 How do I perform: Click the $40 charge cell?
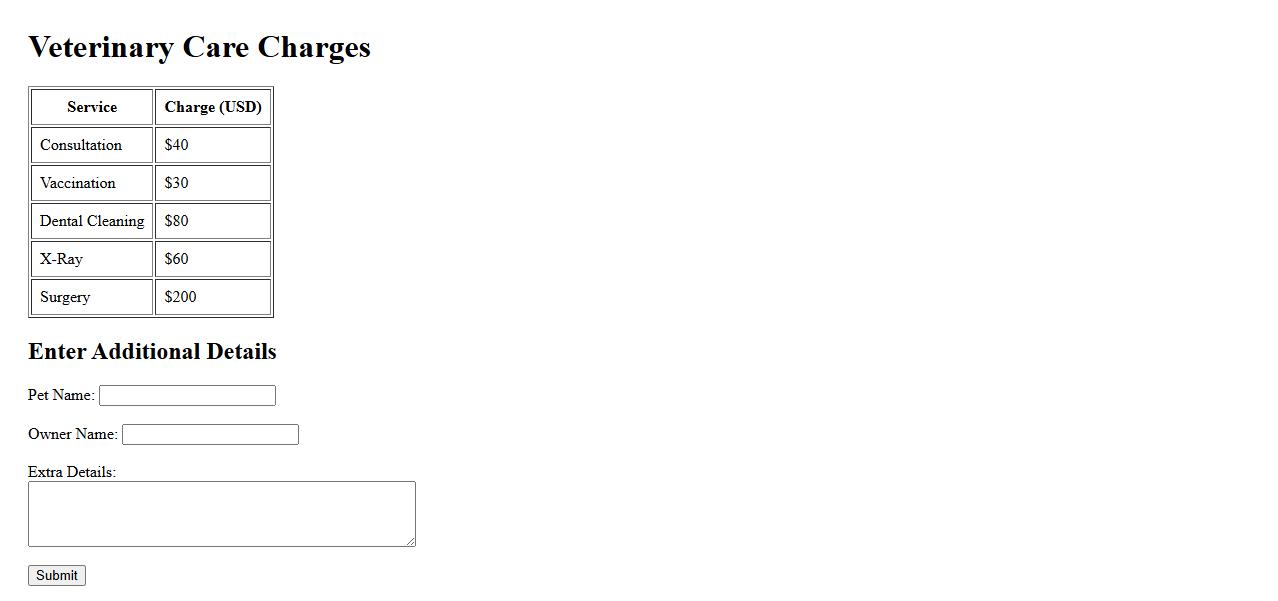coord(177,145)
